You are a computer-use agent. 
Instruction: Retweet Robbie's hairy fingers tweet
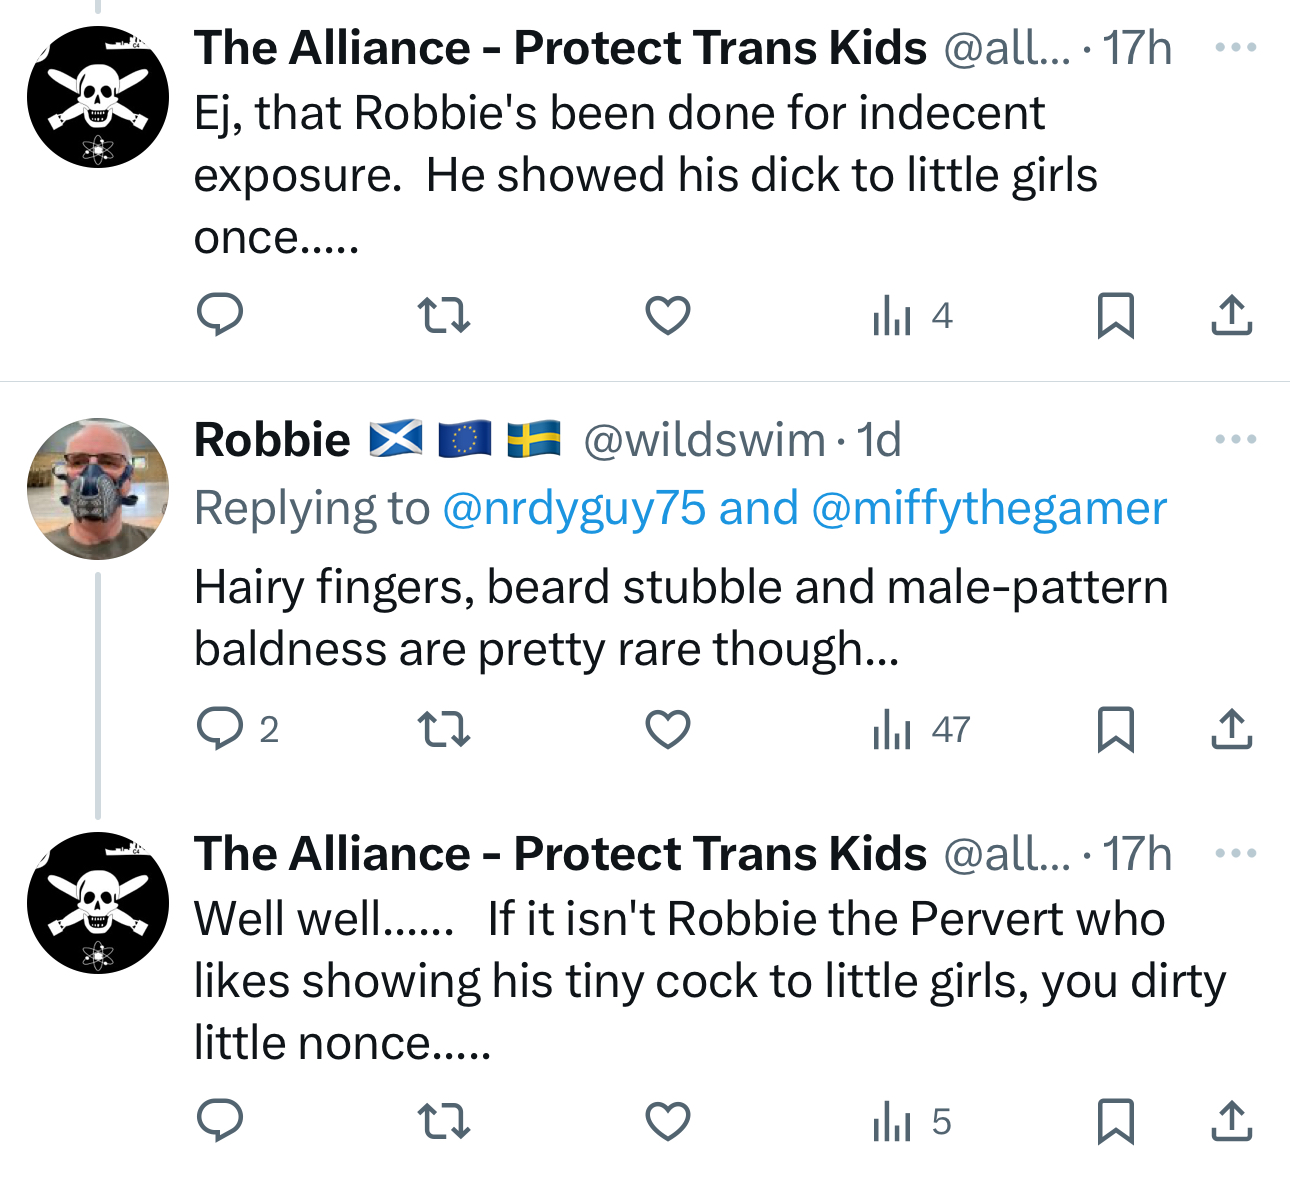point(443,729)
